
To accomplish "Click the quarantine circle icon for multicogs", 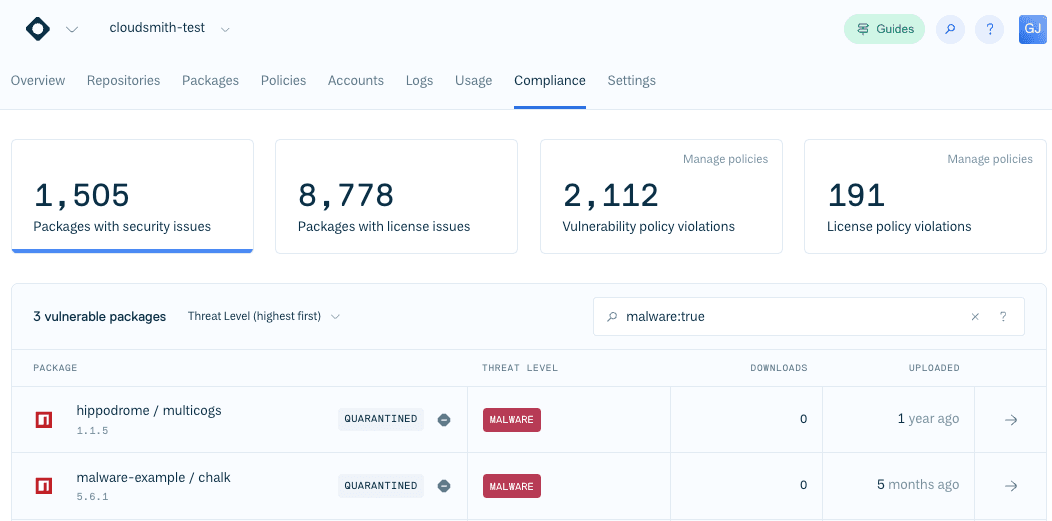I will click(x=443, y=420).
